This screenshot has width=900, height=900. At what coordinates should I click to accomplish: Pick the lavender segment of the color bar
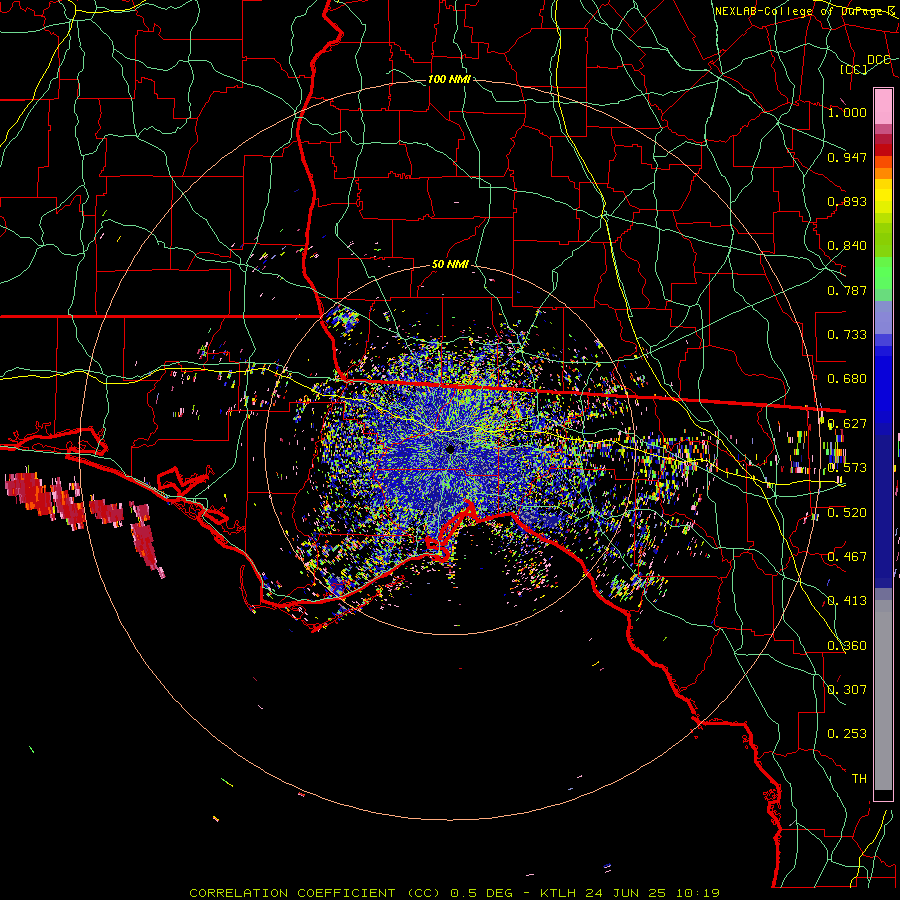883,317
